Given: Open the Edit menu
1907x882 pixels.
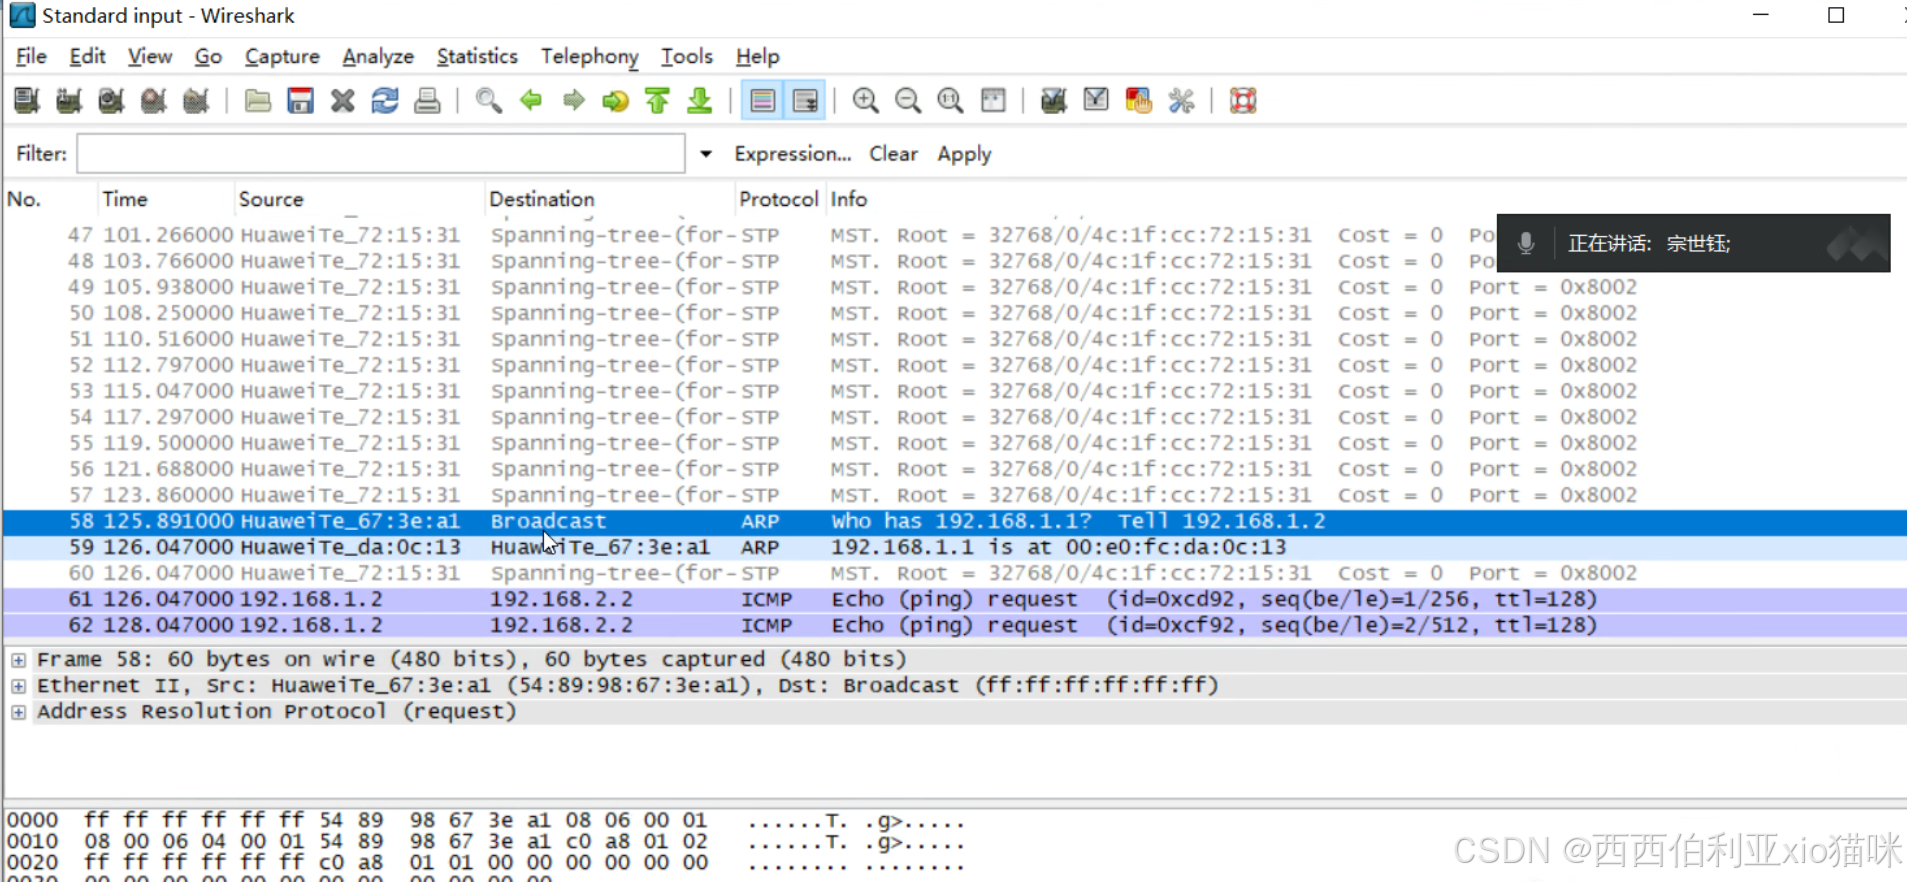Looking at the screenshot, I should click(87, 56).
